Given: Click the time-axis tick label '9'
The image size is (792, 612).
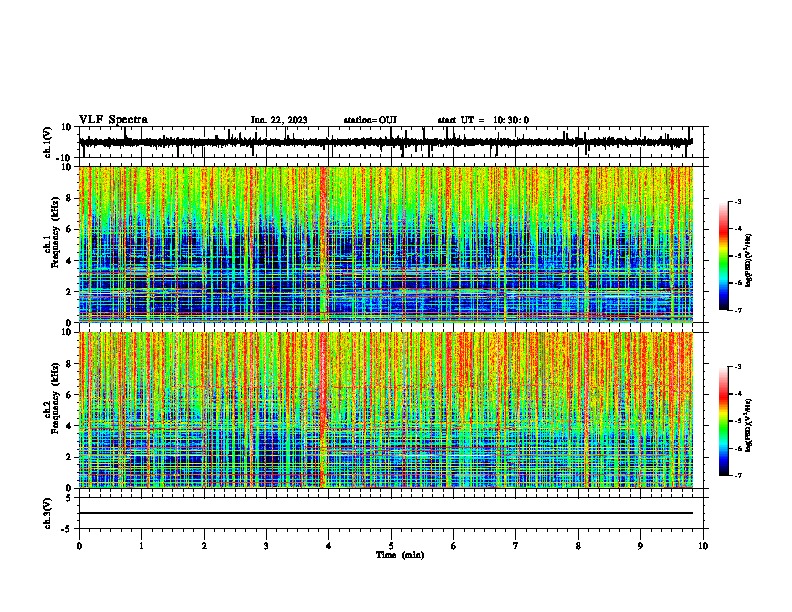Looking at the screenshot, I should point(640,546).
